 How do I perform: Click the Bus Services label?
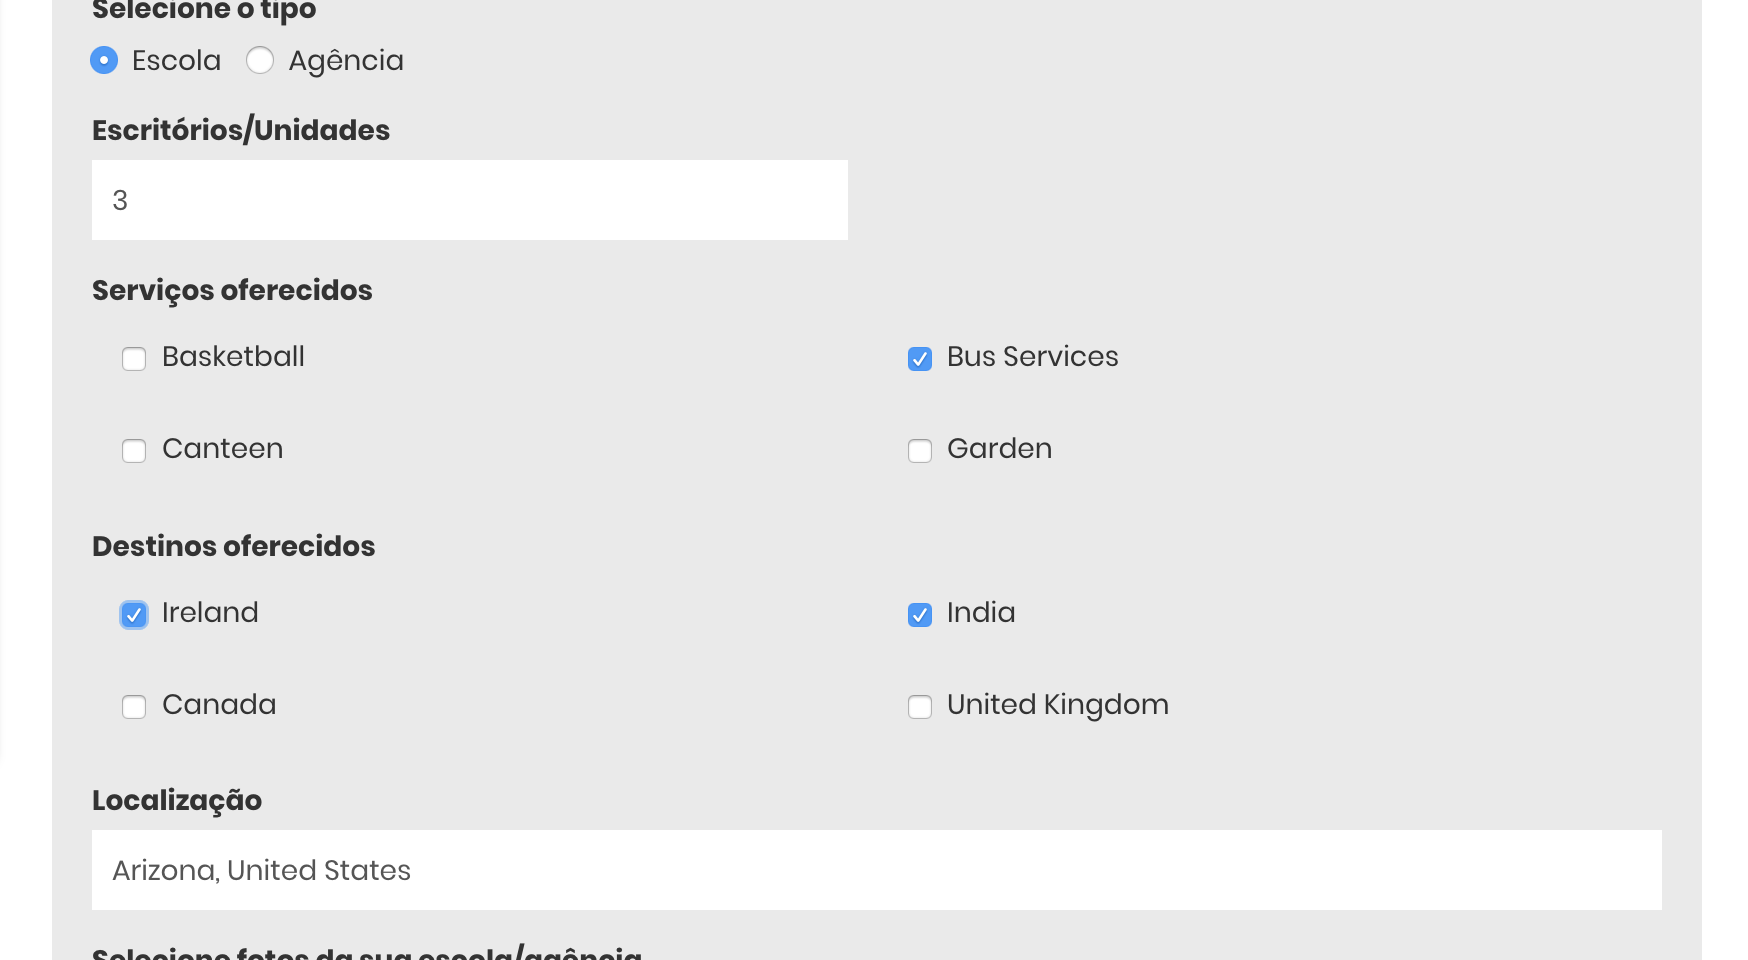click(x=1033, y=356)
